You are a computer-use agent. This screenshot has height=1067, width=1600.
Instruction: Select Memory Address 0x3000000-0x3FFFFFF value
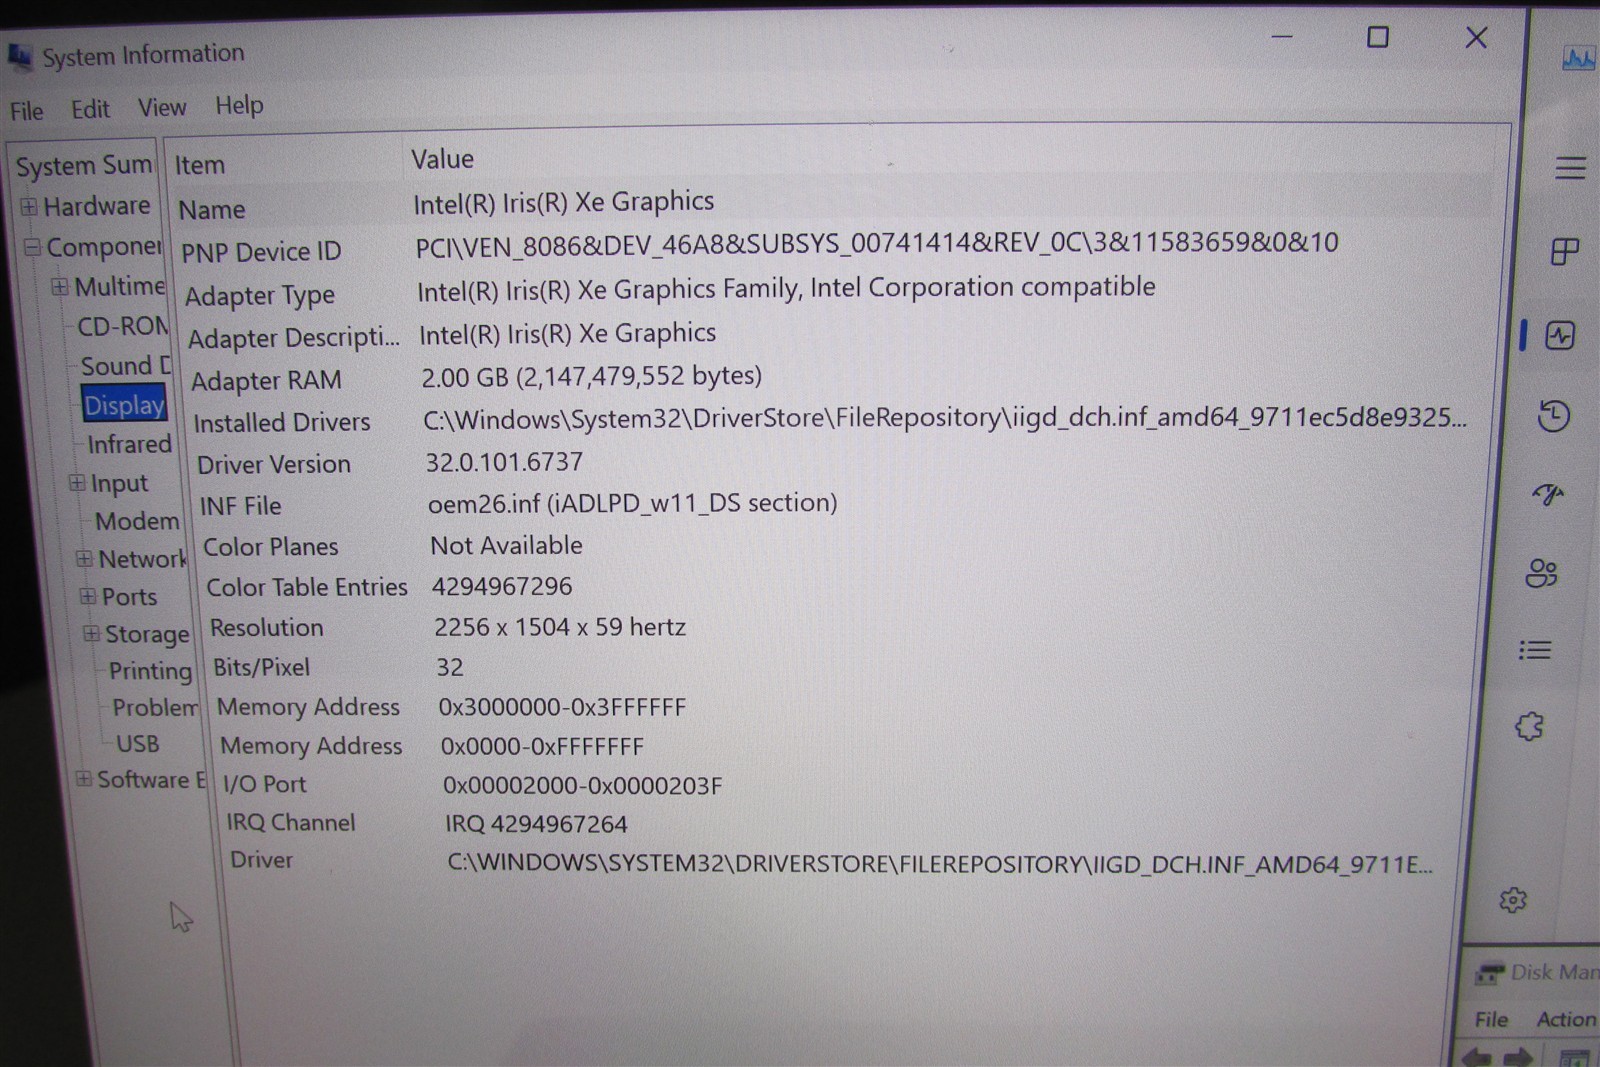coord(562,708)
